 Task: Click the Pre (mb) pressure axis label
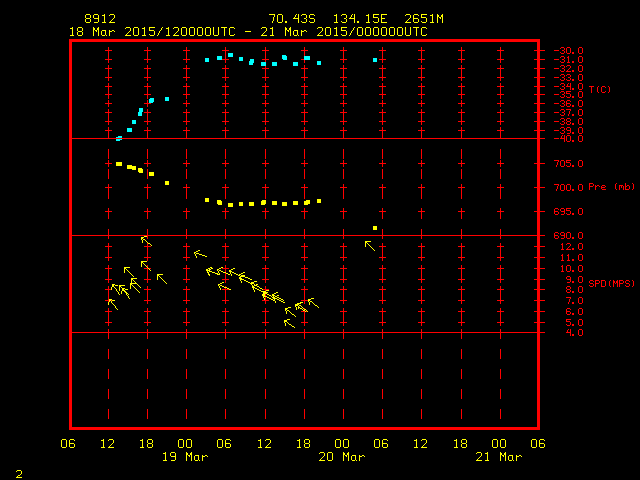611,187
